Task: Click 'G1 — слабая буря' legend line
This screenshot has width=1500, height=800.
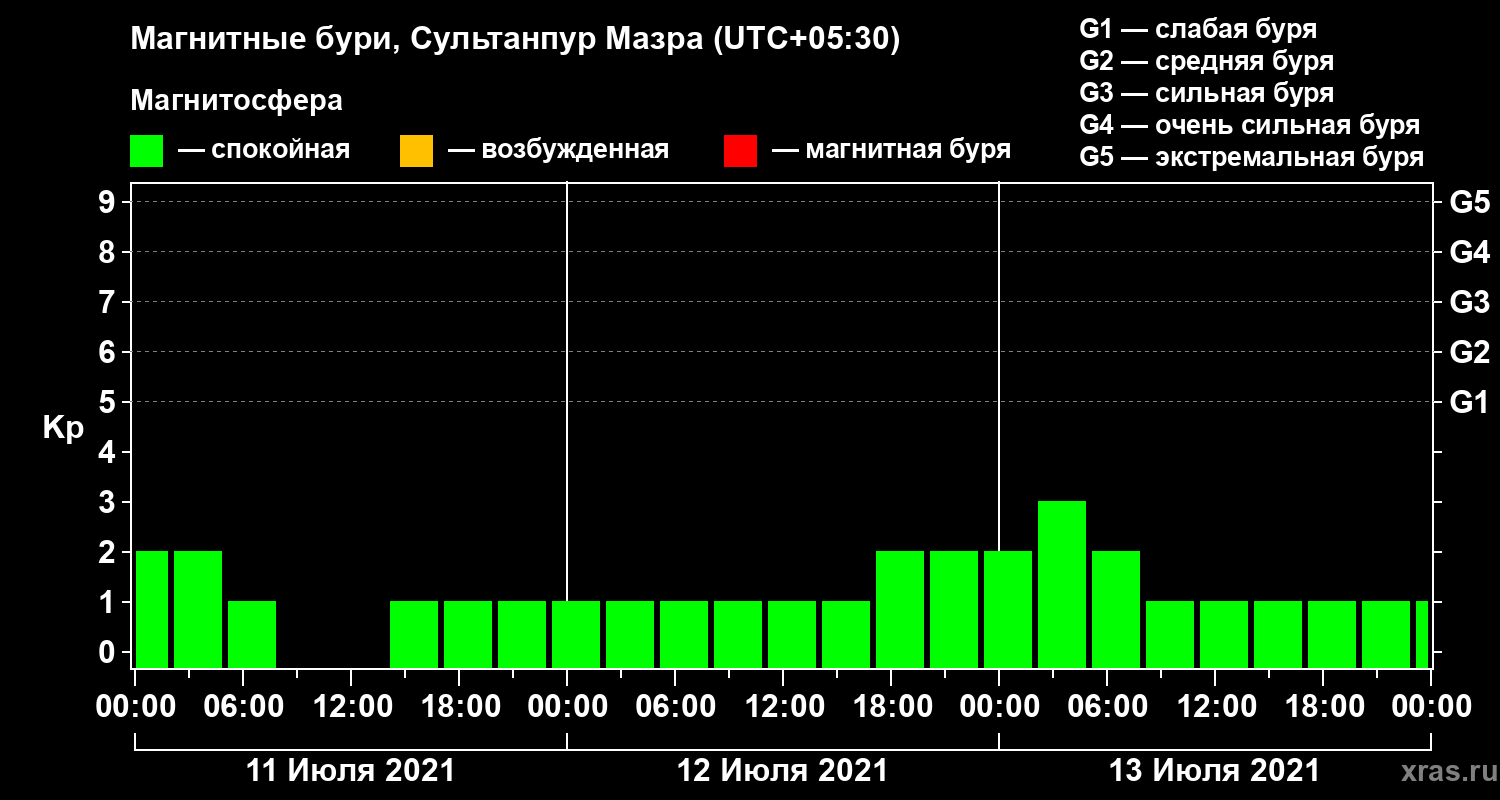Action: pyautogui.click(x=1198, y=28)
